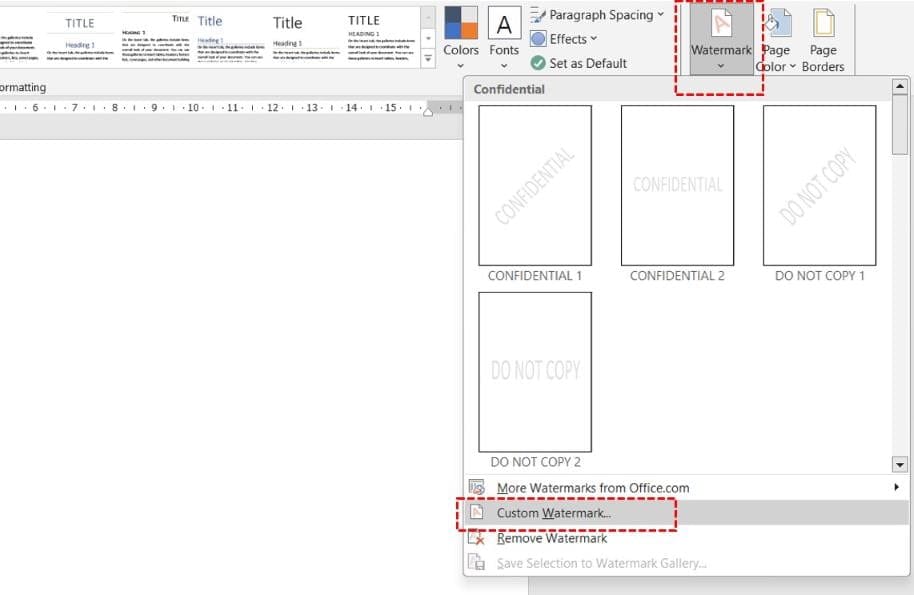914x595 pixels.
Task: Open the Fonts theme icon
Action: 504,27
